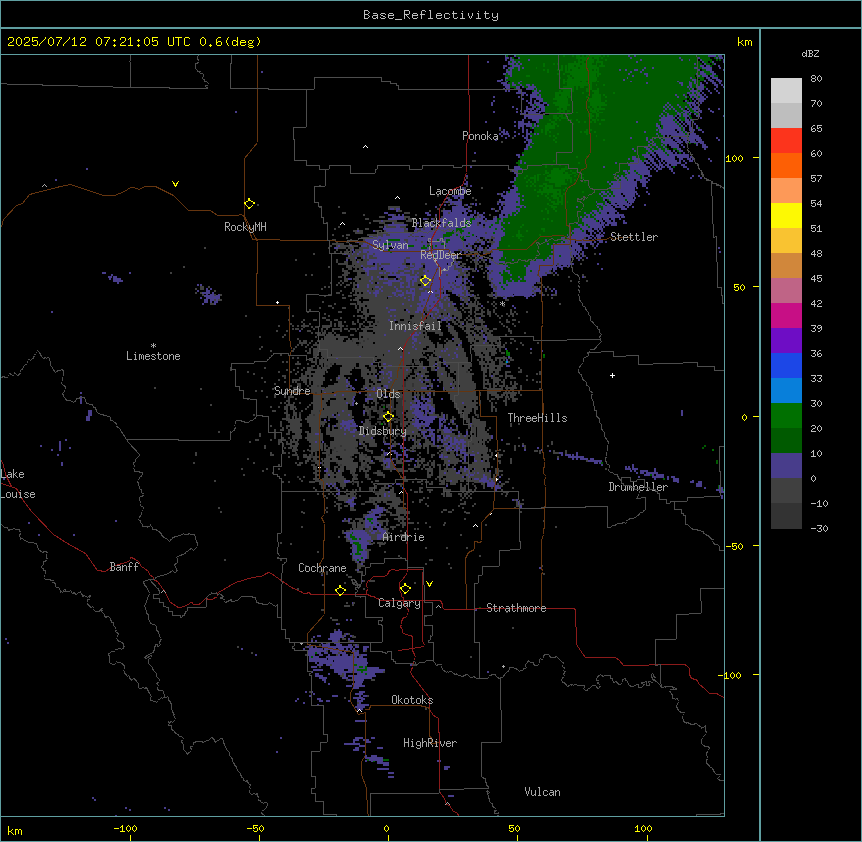Click the 0 tick label on bottom axis
The width and height of the screenshot is (862, 842).
386,828
